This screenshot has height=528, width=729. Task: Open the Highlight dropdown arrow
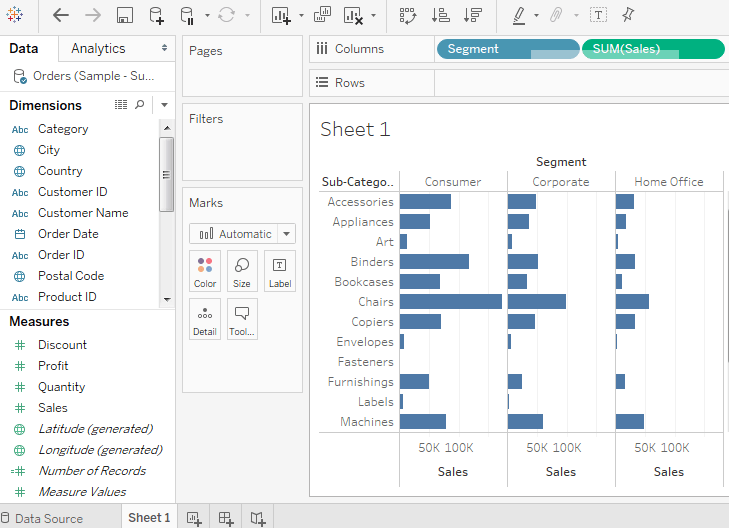(537, 15)
